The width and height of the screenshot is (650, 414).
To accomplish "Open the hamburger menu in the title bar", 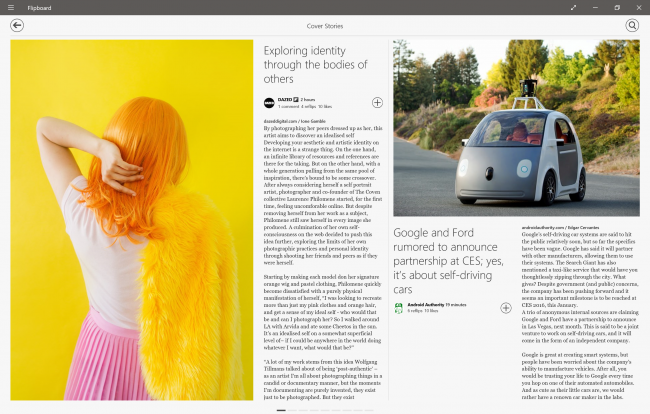I will (x=11, y=7).
